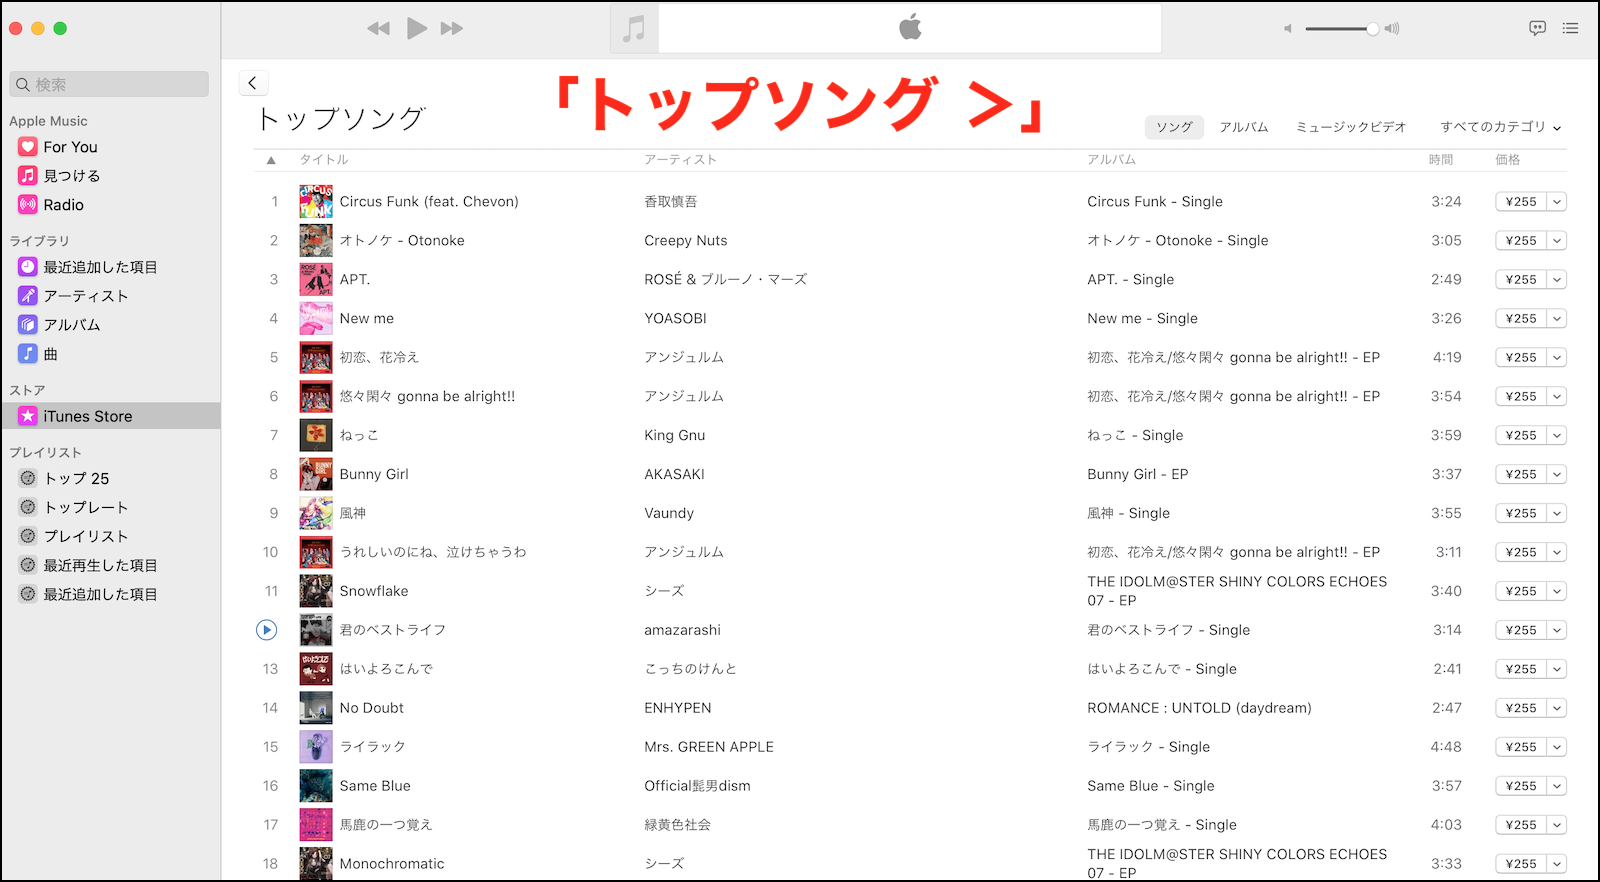Open price dropdown arrow for Bunny Girl
The image size is (1600, 882).
1557,475
